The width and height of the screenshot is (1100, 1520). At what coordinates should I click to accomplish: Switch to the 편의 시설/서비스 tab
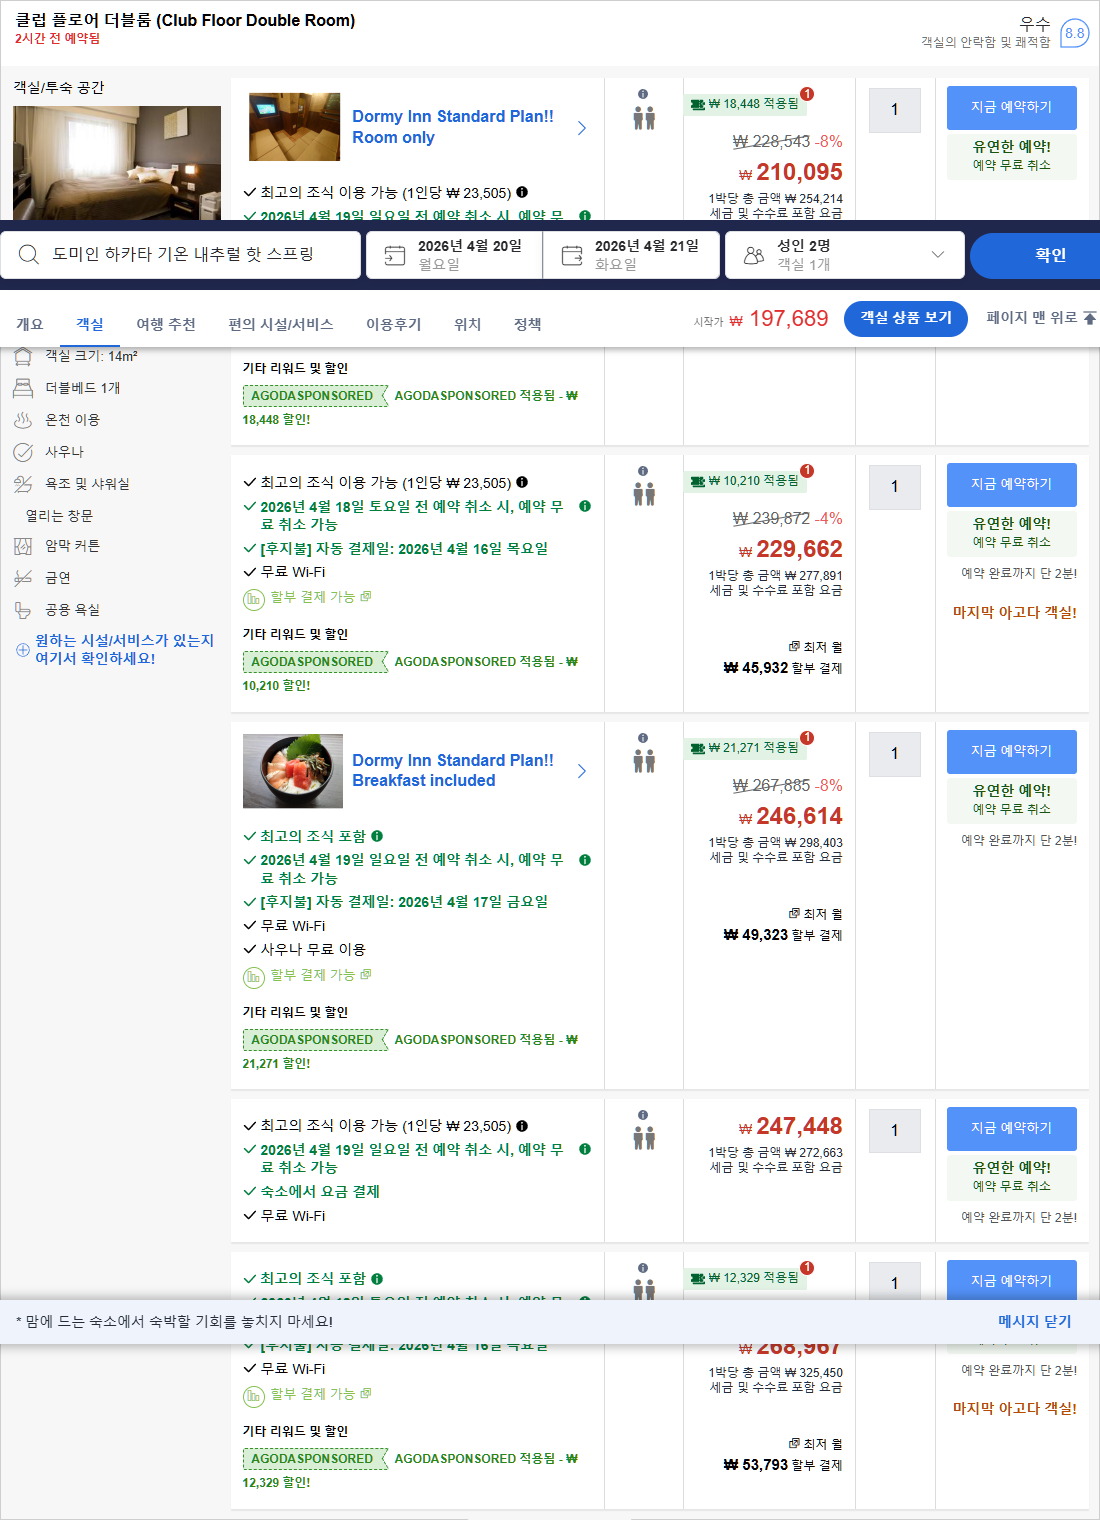281,324
